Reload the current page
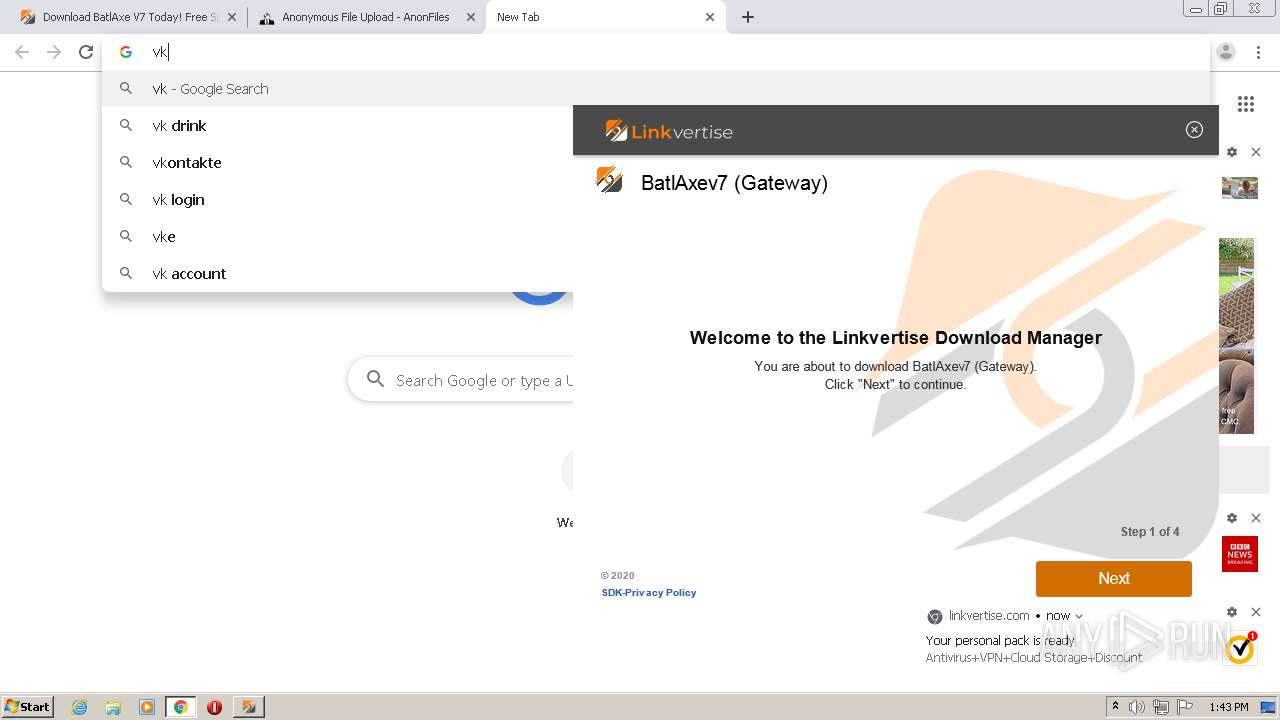 point(86,52)
